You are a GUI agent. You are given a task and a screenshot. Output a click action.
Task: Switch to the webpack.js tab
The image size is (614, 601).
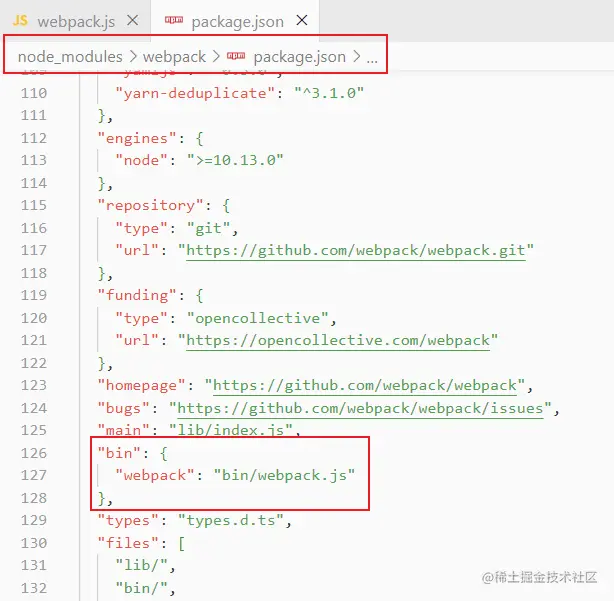pos(75,21)
